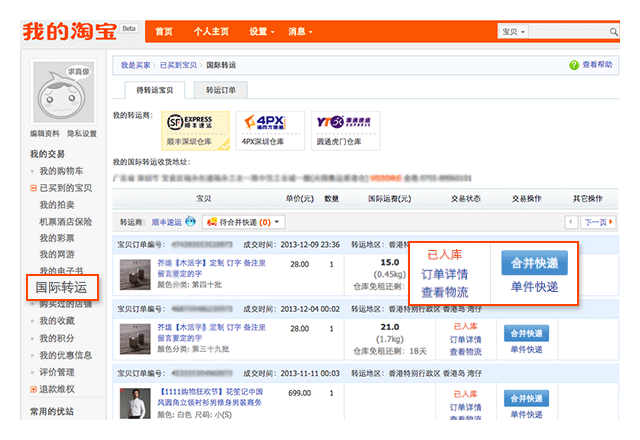Click 单件快递 in the 2013-12-04 order
The height and width of the screenshot is (440, 640).
click(x=527, y=350)
